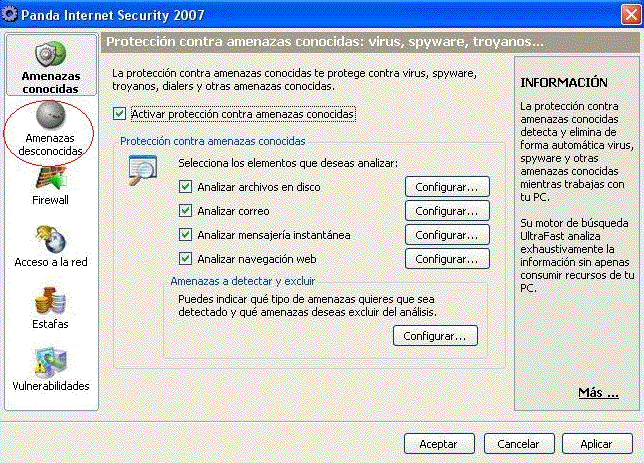Viewport: 644px width, 463px height.
Task: Open the Acceso a la red icon
Action: click(x=51, y=238)
